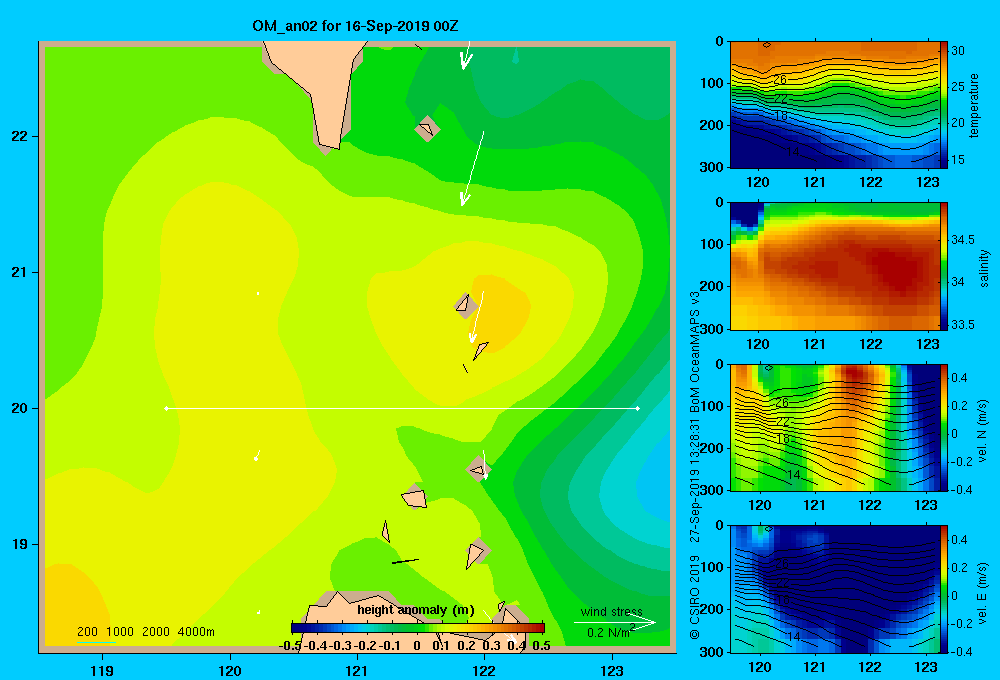The width and height of the screenshot is (1000, 680).
Task: Click the vertical CSIRO 2019 BoM OceanMAPS credit text
Action: 695,465
